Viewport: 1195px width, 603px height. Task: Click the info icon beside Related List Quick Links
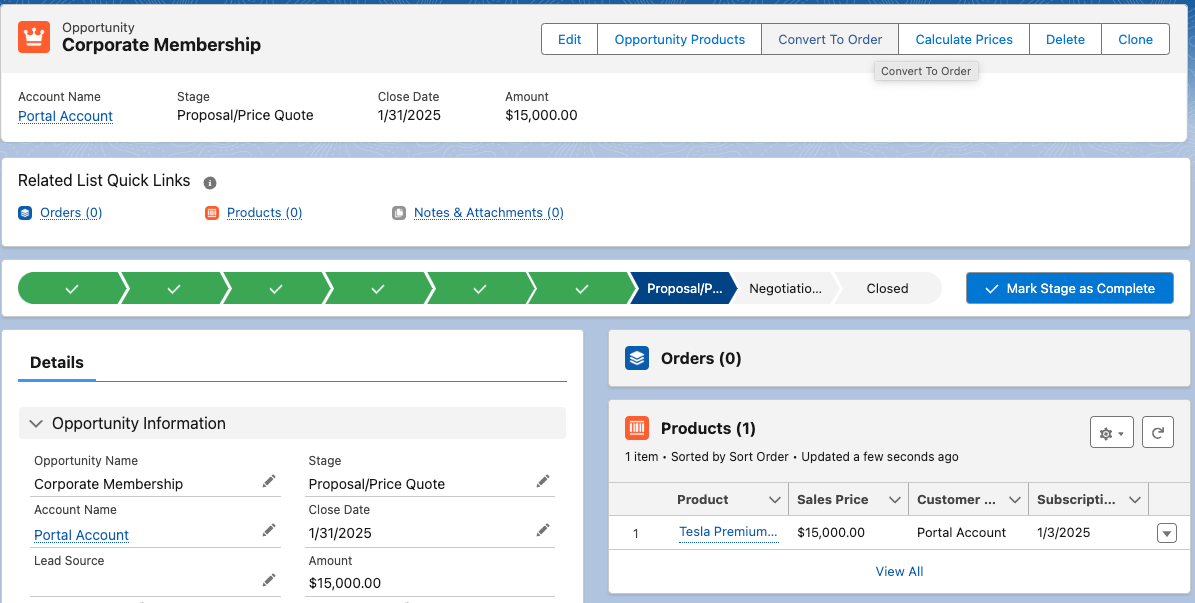[x=210, y=183]
